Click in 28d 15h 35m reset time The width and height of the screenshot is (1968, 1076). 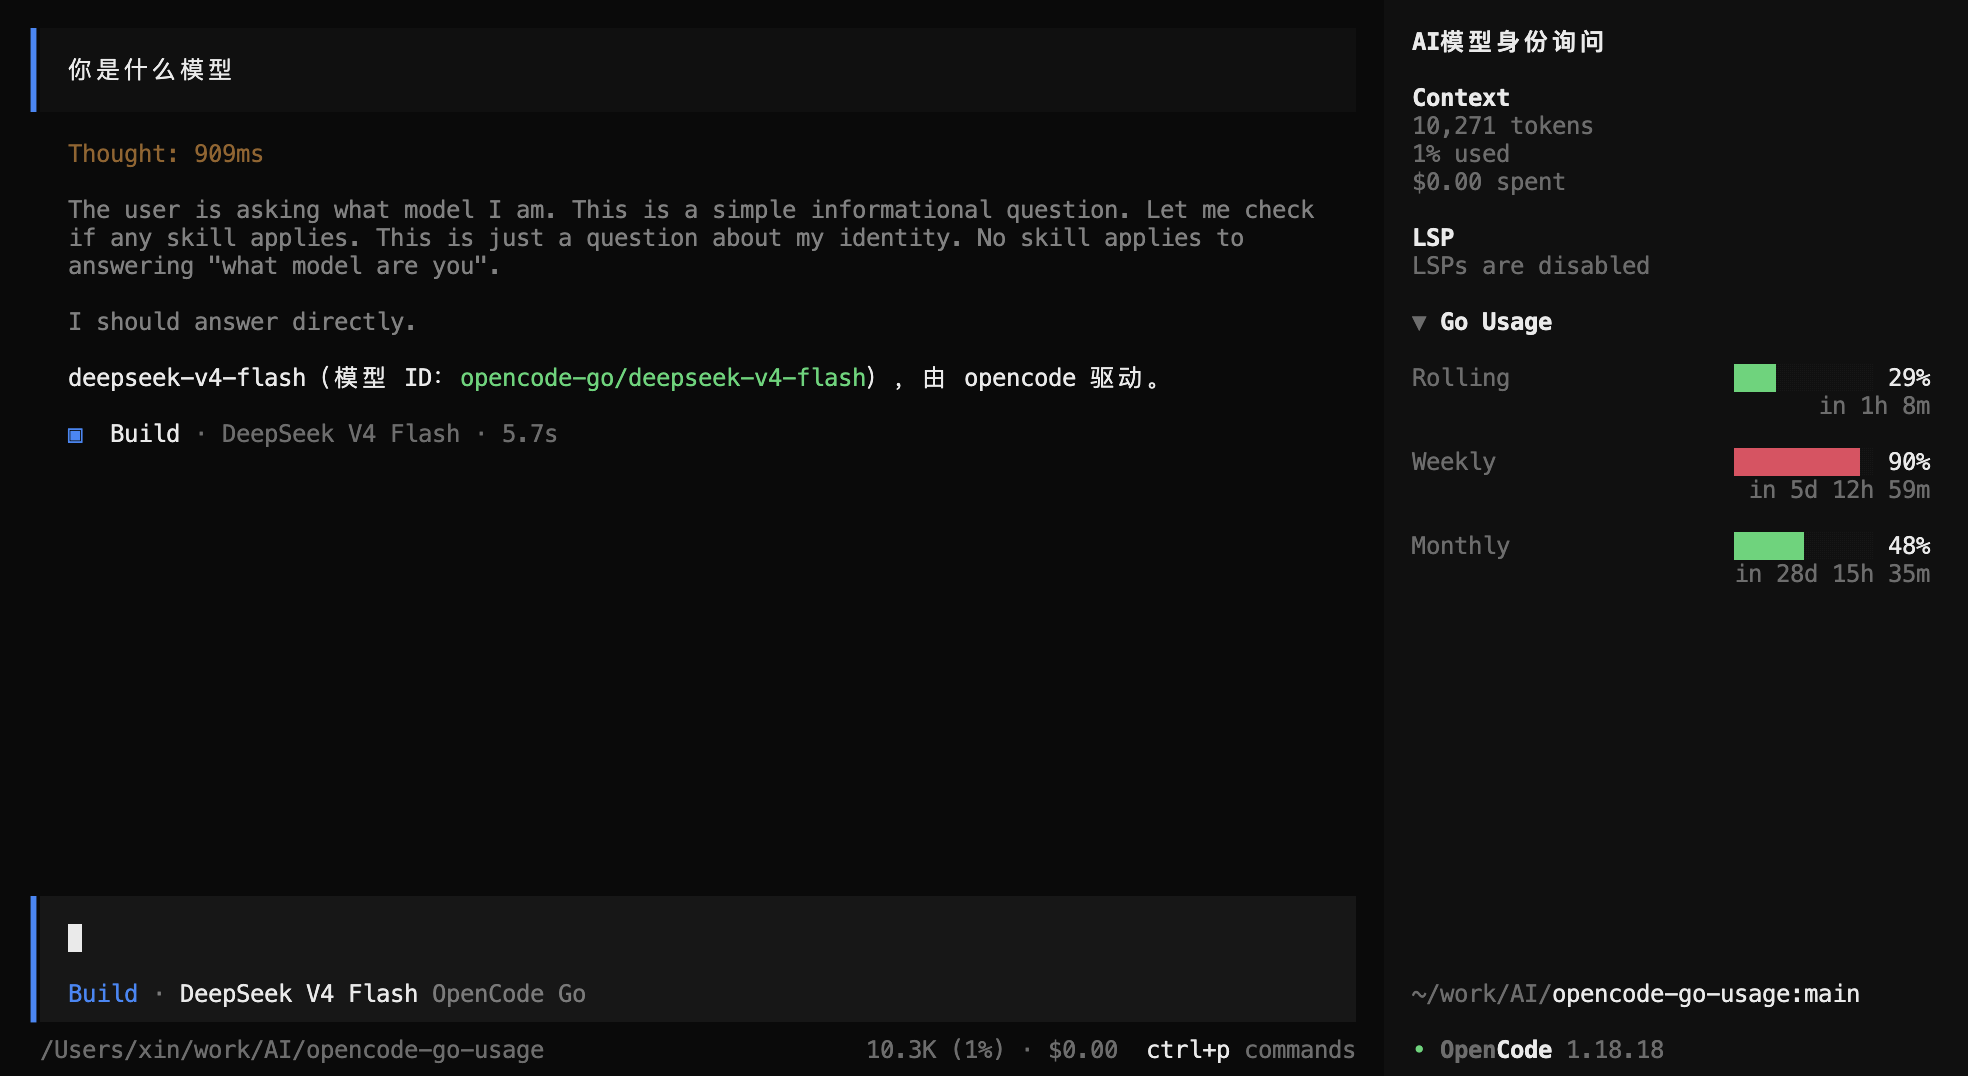point(1833,574)
